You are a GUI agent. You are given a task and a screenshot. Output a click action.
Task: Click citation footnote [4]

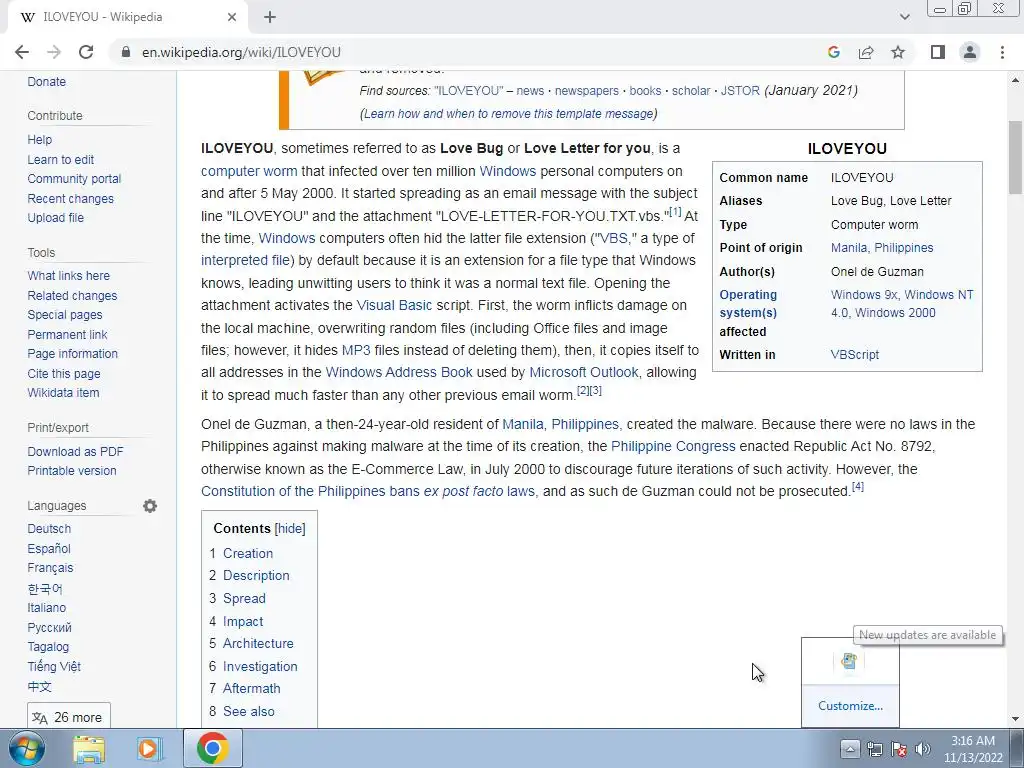[x=858, y=487]
